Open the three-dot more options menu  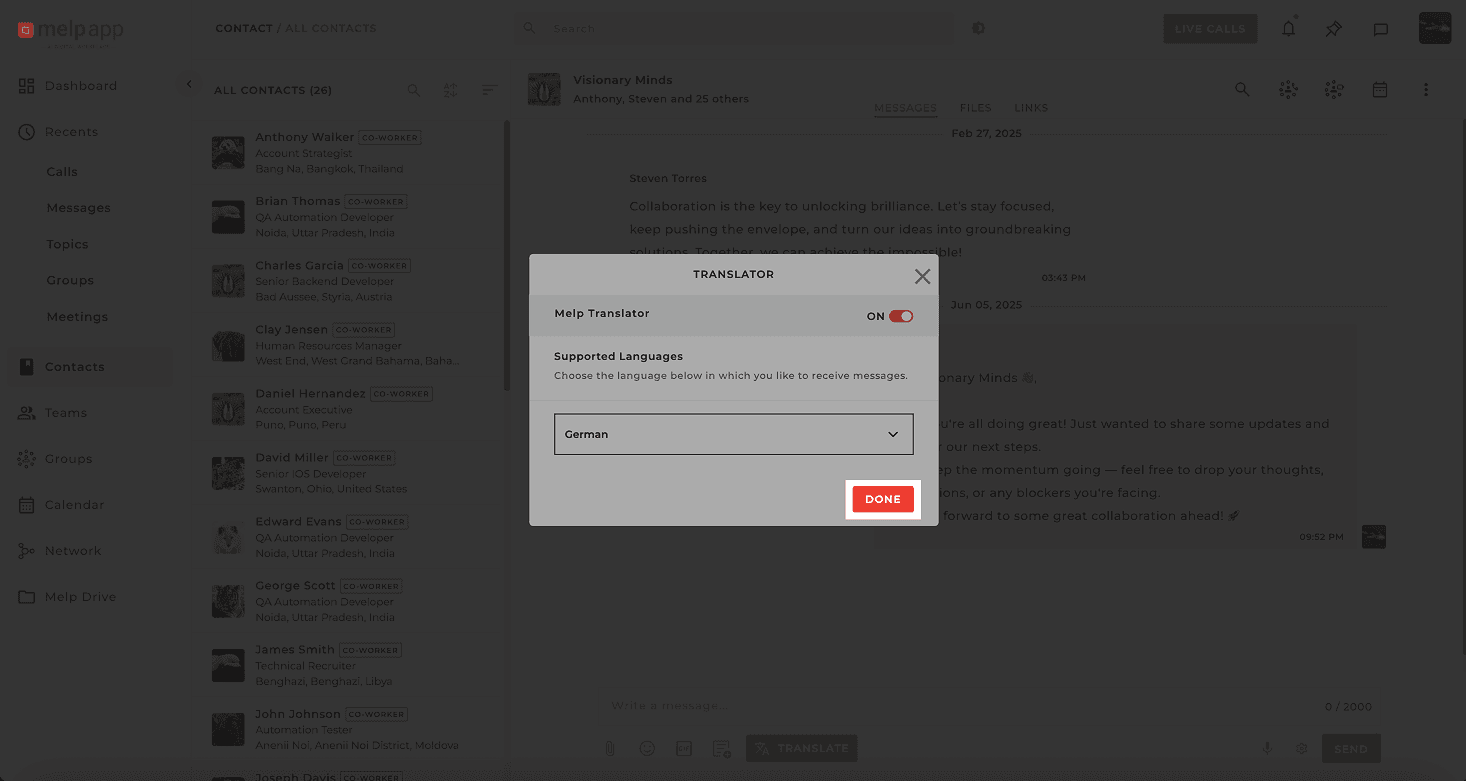coord(1426,90)
